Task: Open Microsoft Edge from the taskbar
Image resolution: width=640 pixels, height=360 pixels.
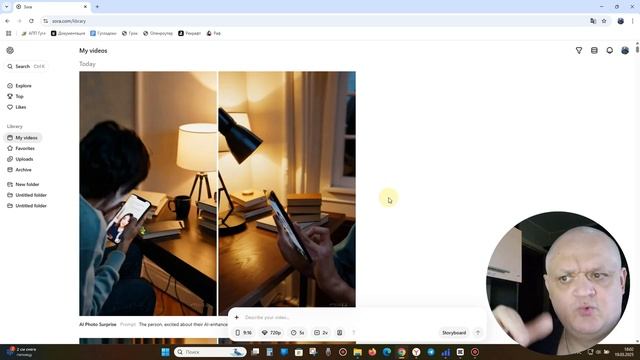Action: [387, 352]
